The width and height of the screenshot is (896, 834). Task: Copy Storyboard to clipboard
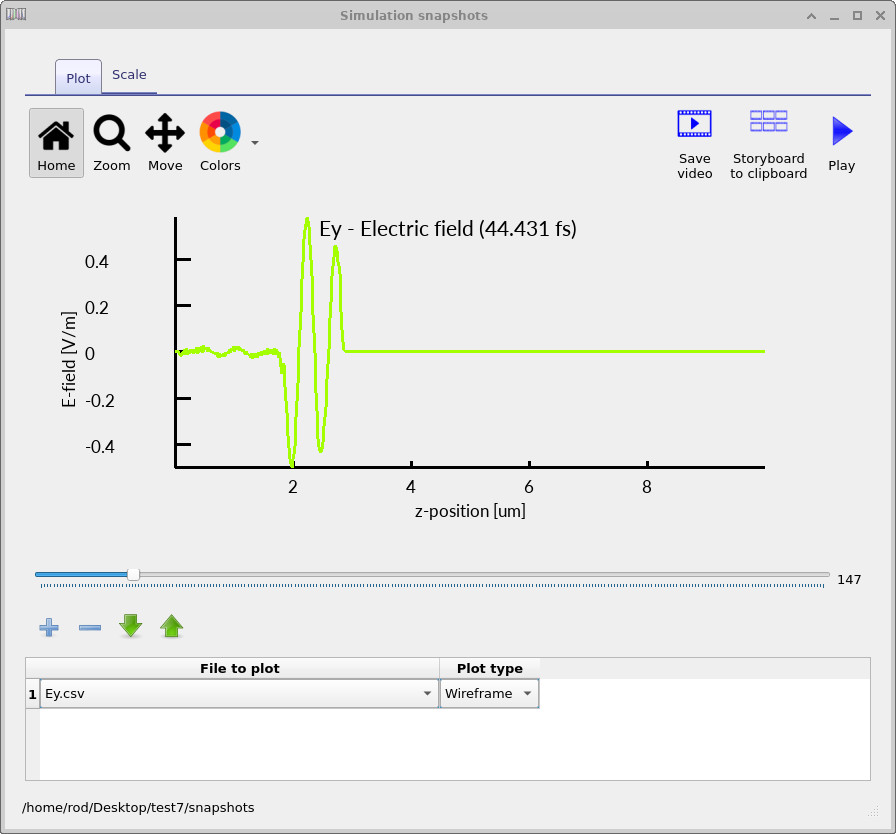(x=769, y=145)
